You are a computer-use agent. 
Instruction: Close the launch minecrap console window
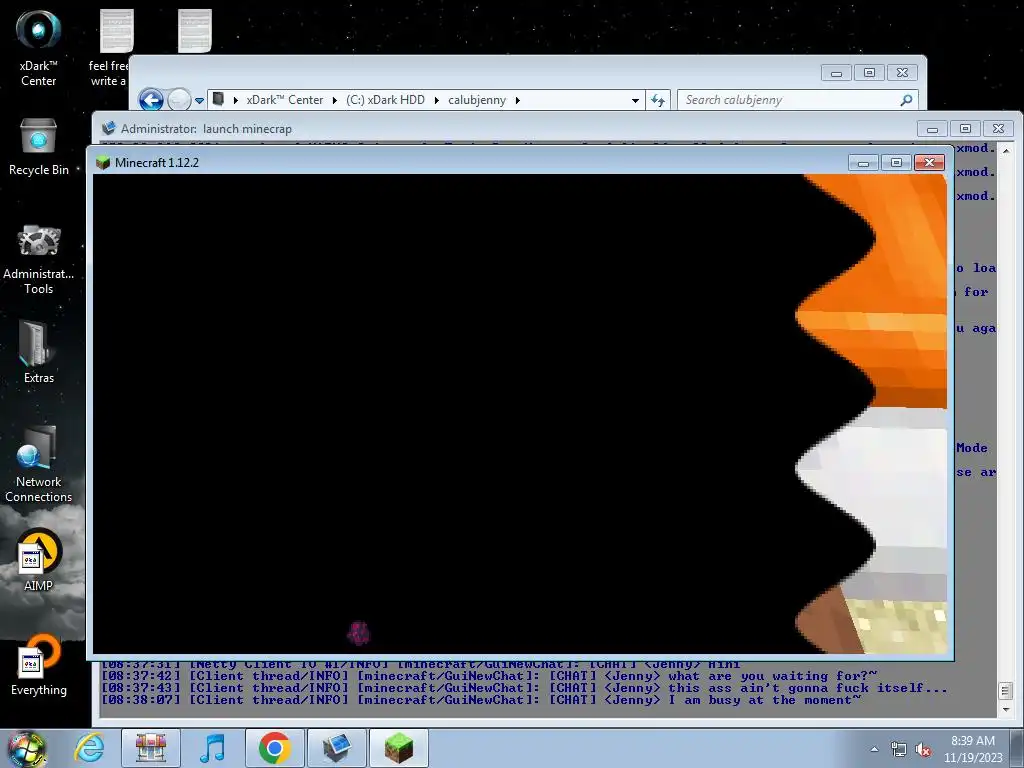(999, 129)
